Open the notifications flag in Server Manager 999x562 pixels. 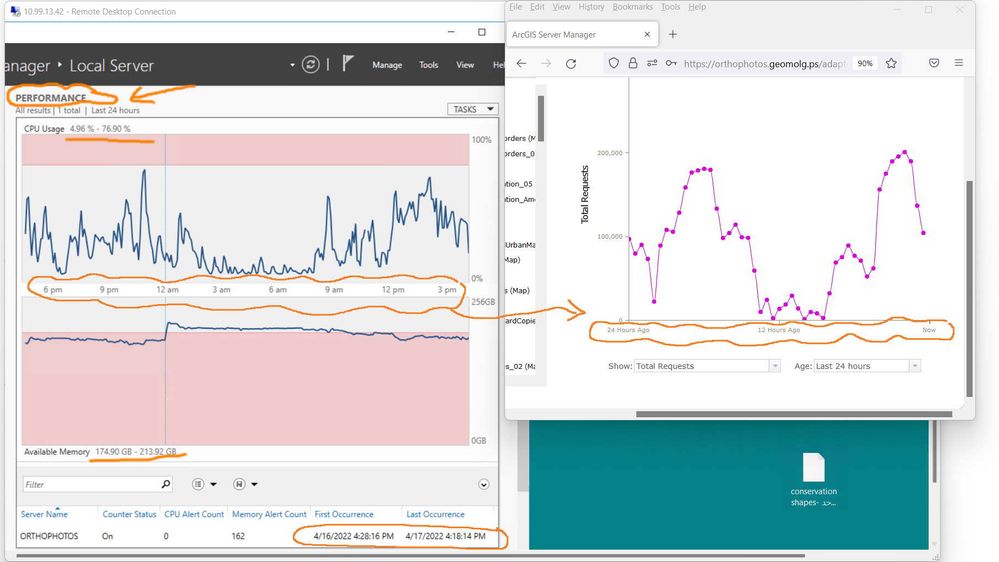[x=347, y=64]
